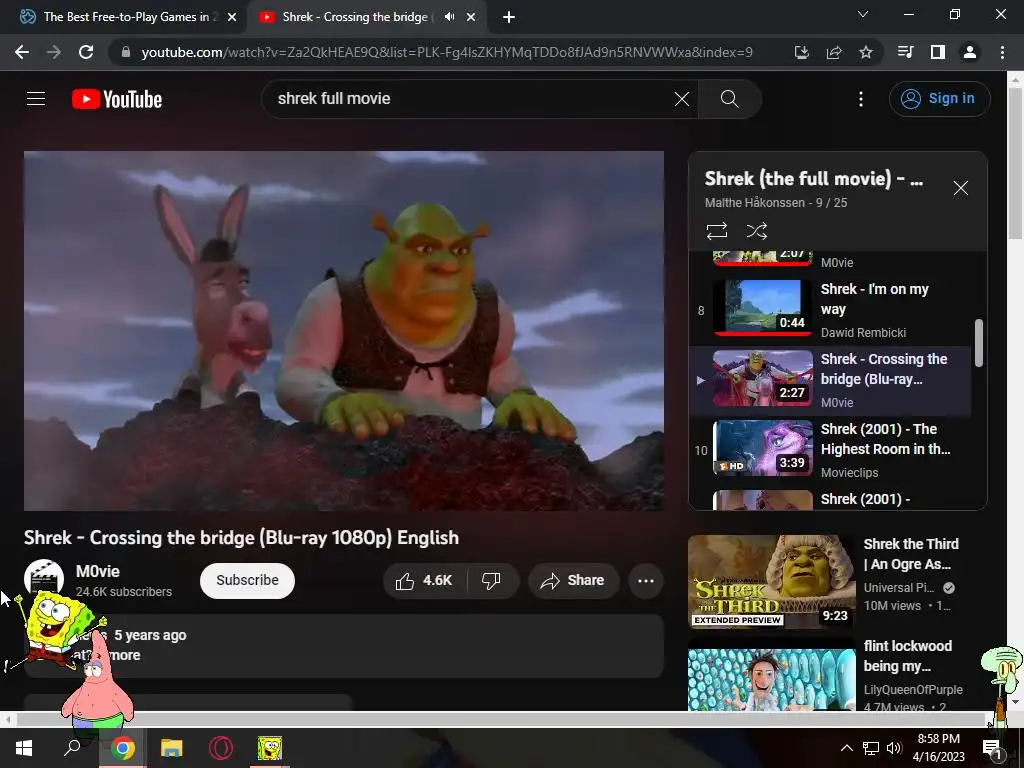Close the playlist panel with the X
This screenshot has height=768, width=1024.
pyautogui.click(x=961, y=188)
